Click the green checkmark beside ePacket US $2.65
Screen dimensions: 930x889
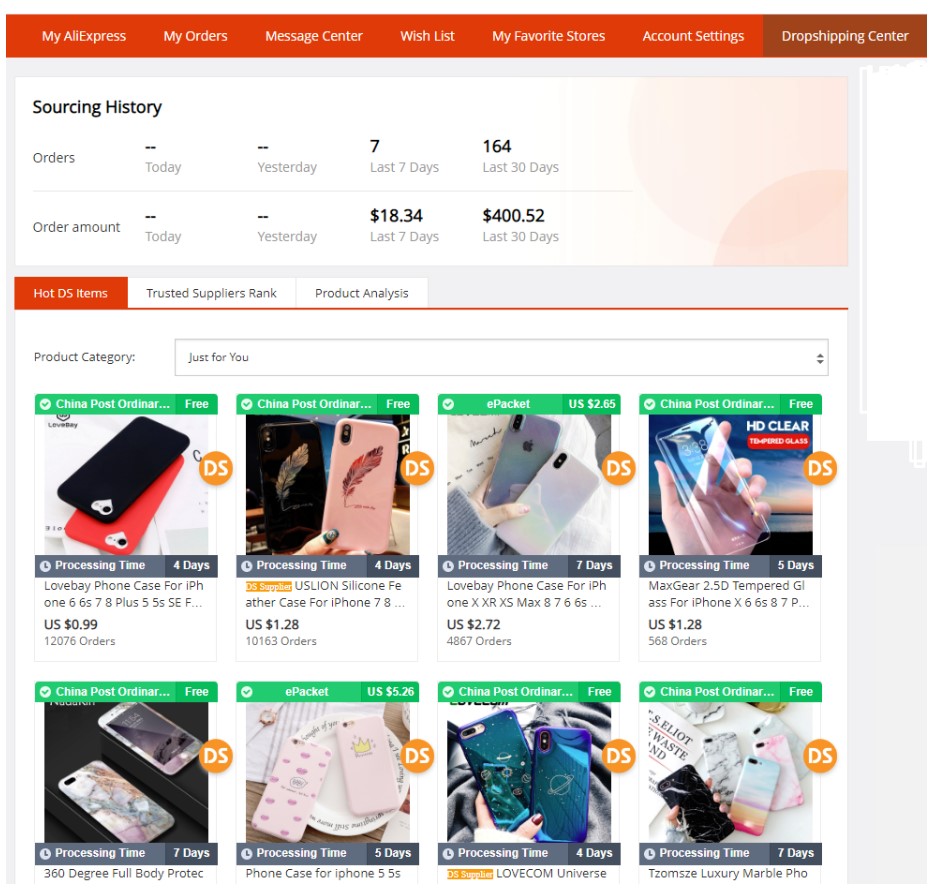448,404
